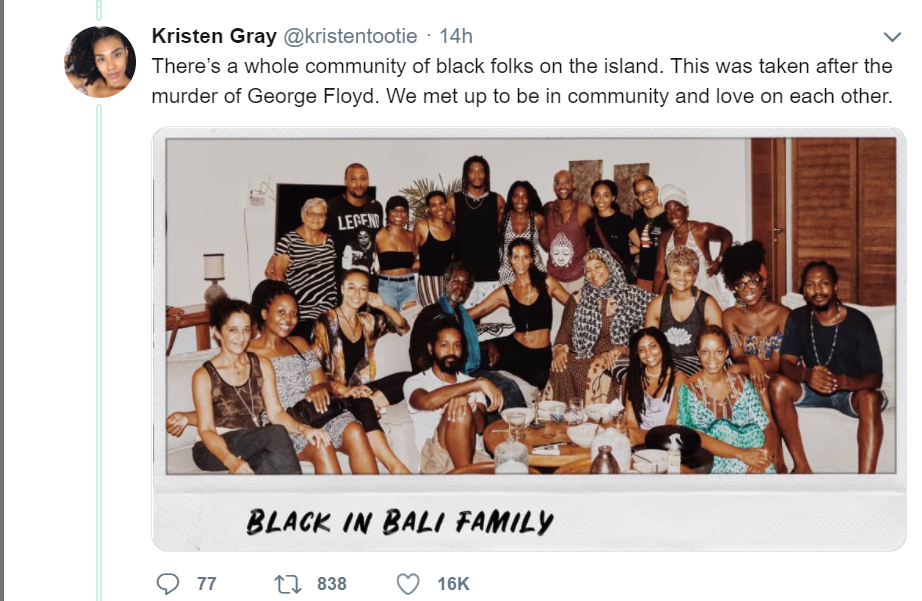
Task: Click the thread connector line below the avatar
Action: pyautogui.click(x=99, y=353)
